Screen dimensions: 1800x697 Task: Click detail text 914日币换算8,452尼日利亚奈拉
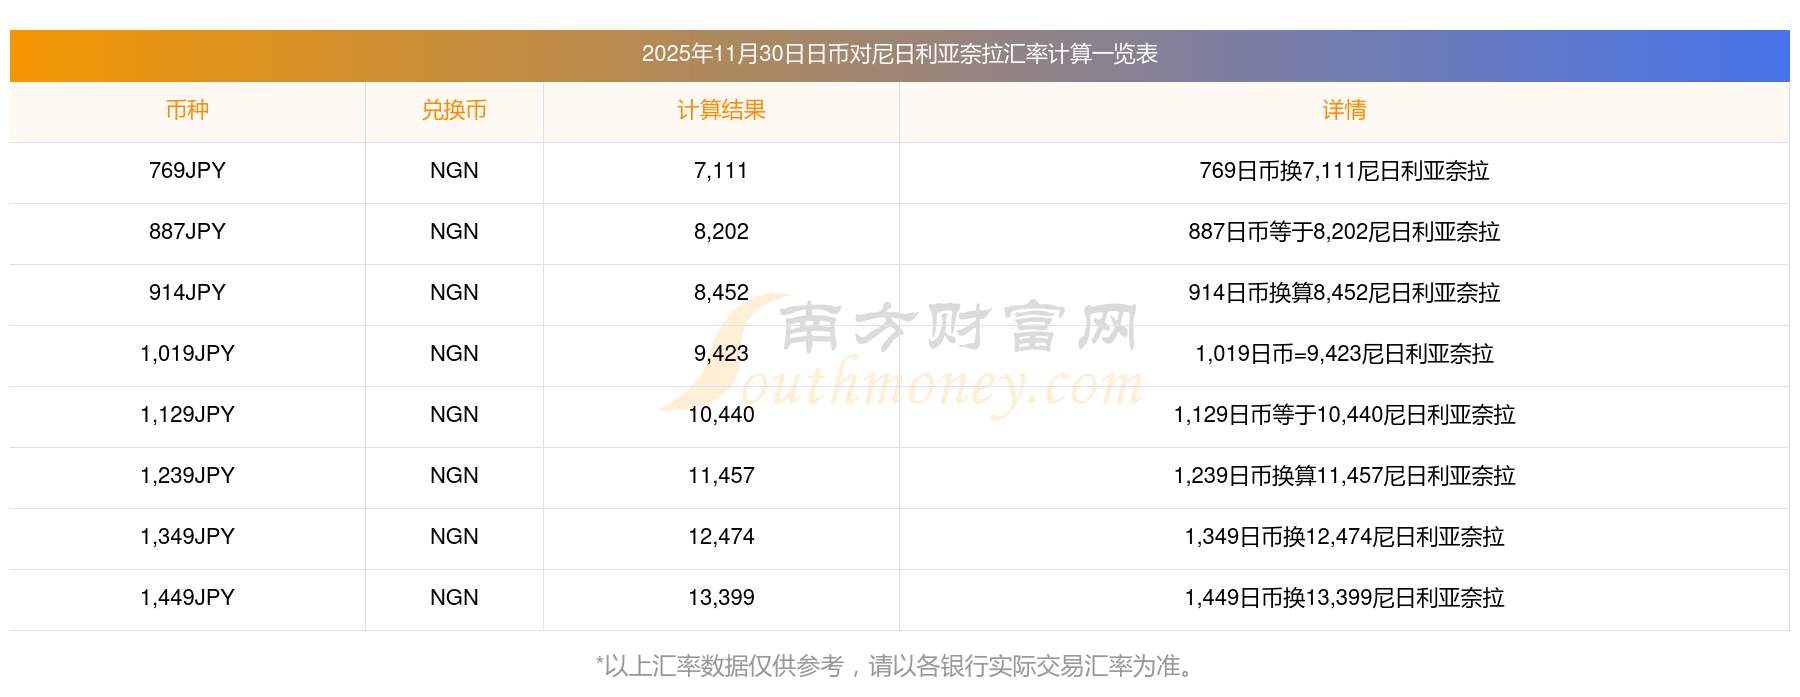tap(1344, 293)
